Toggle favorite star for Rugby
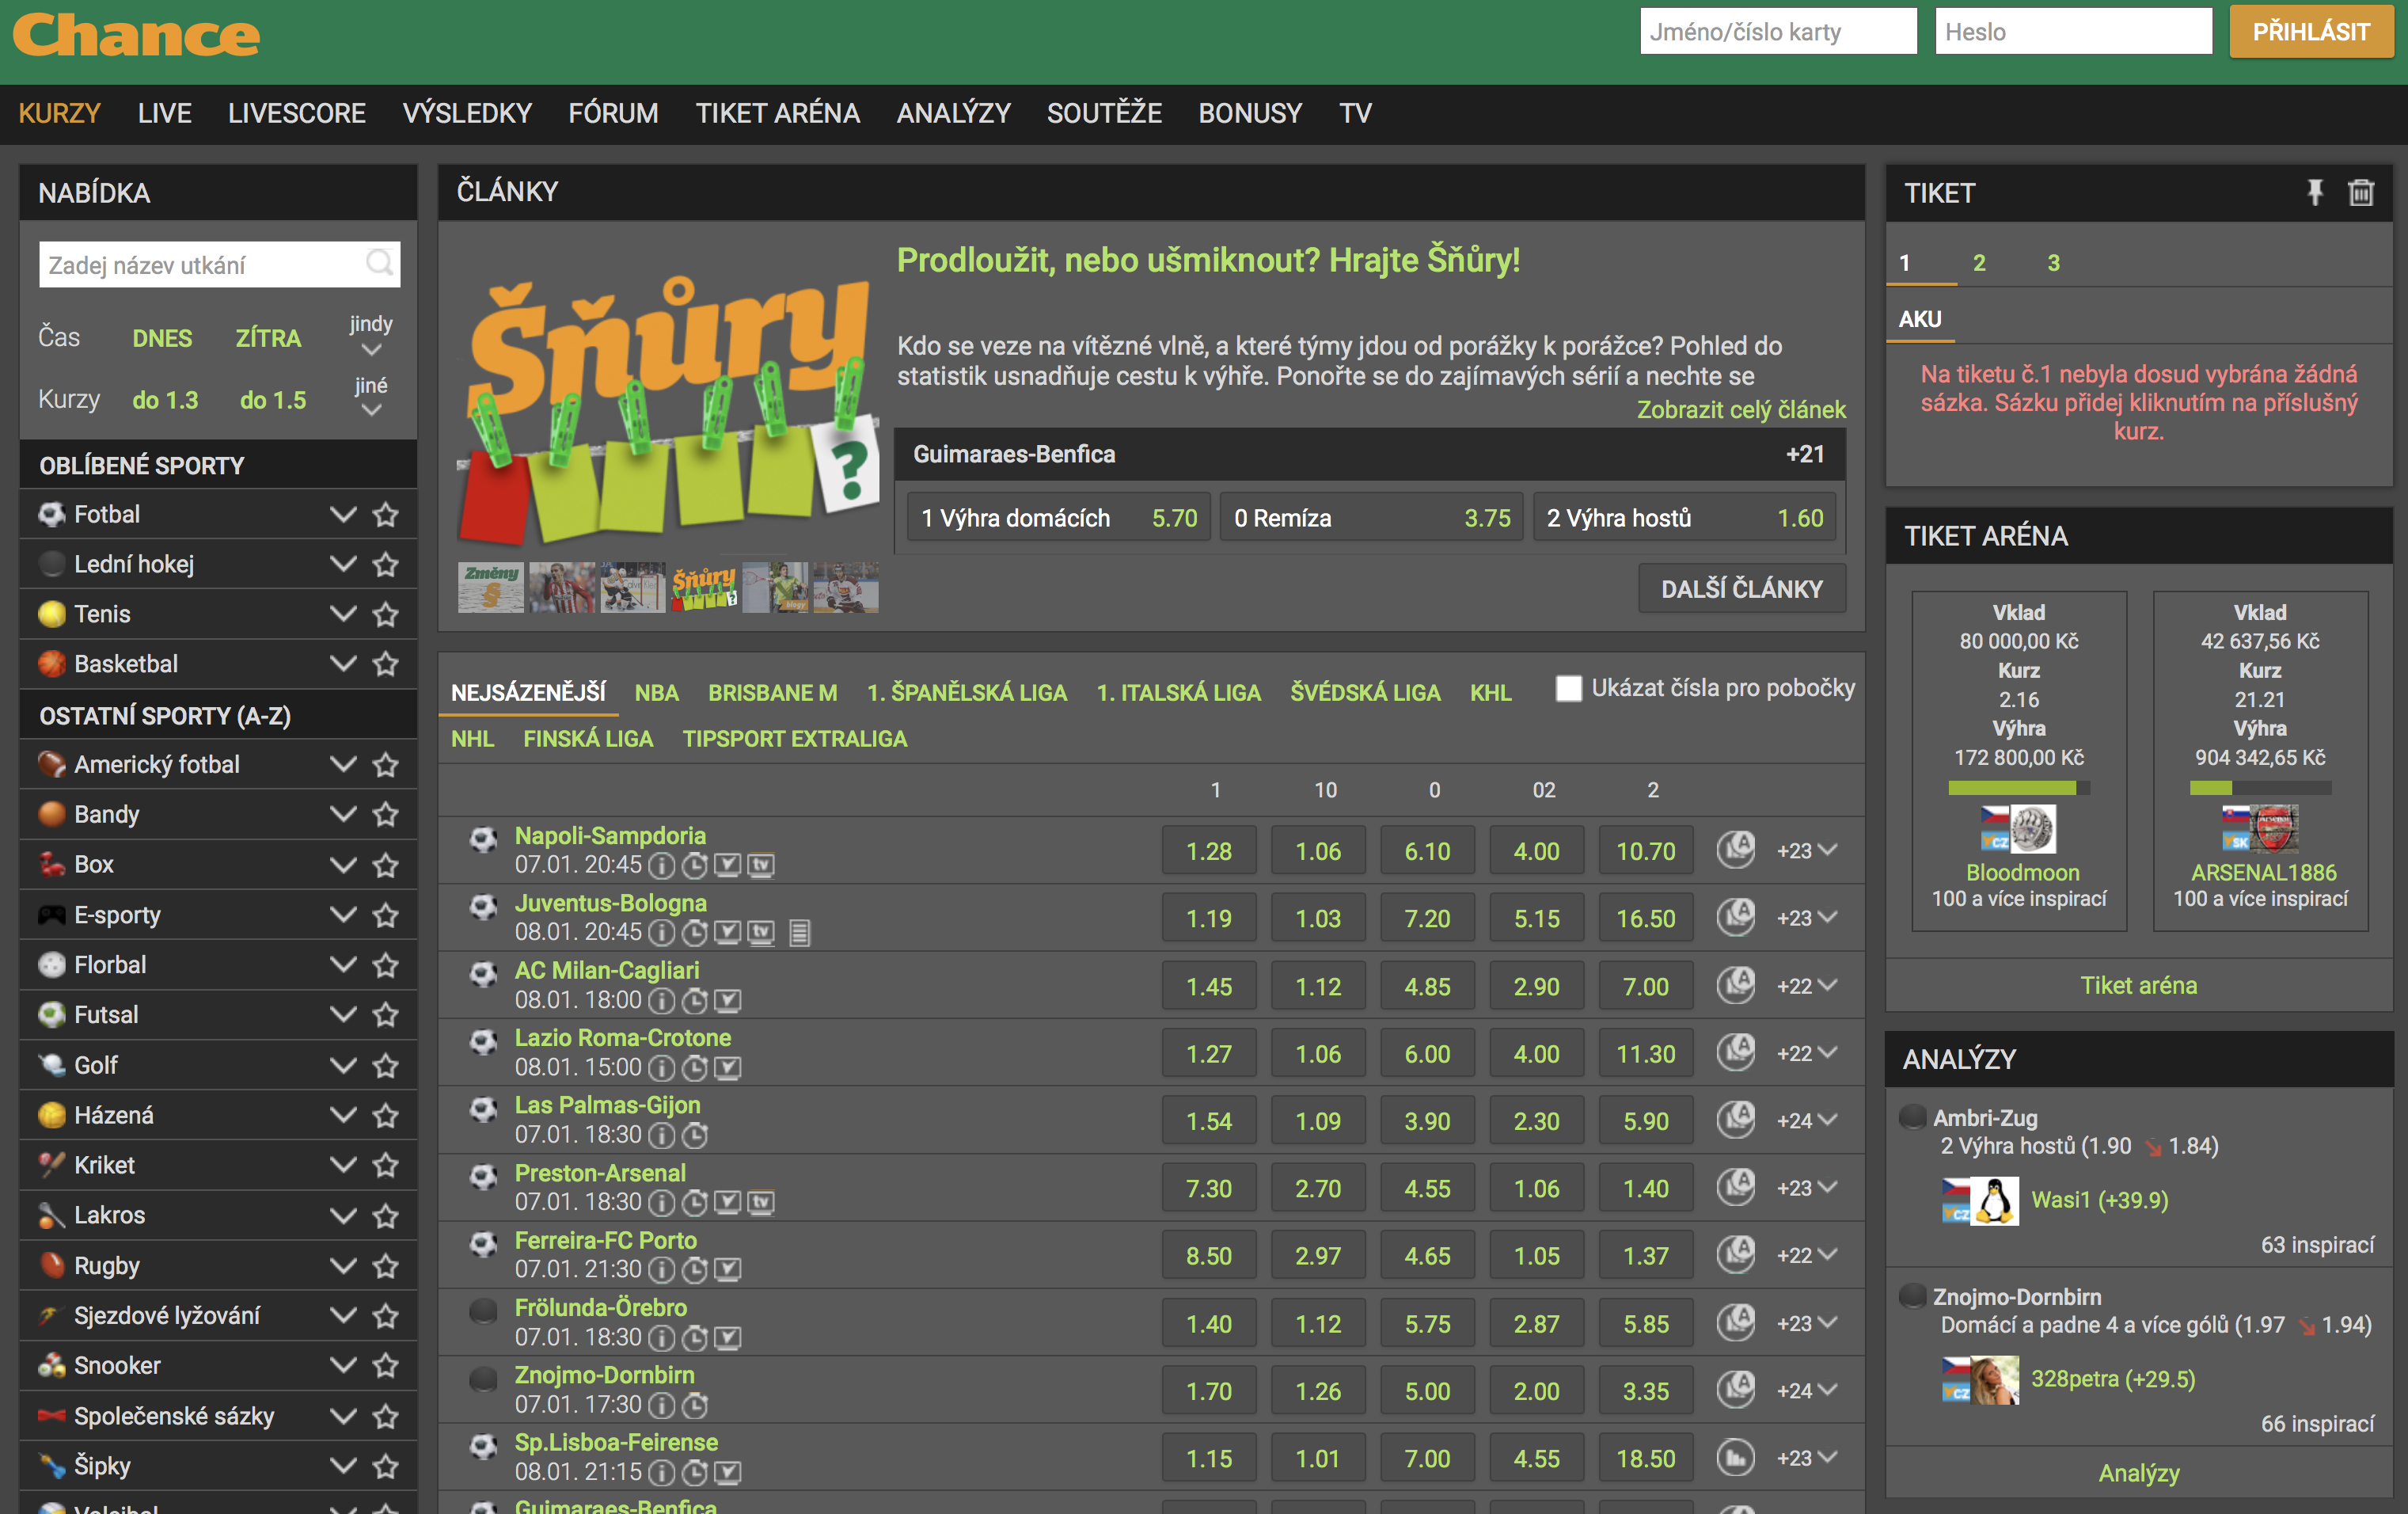2408x1514 pixels. coord(386,1265)
